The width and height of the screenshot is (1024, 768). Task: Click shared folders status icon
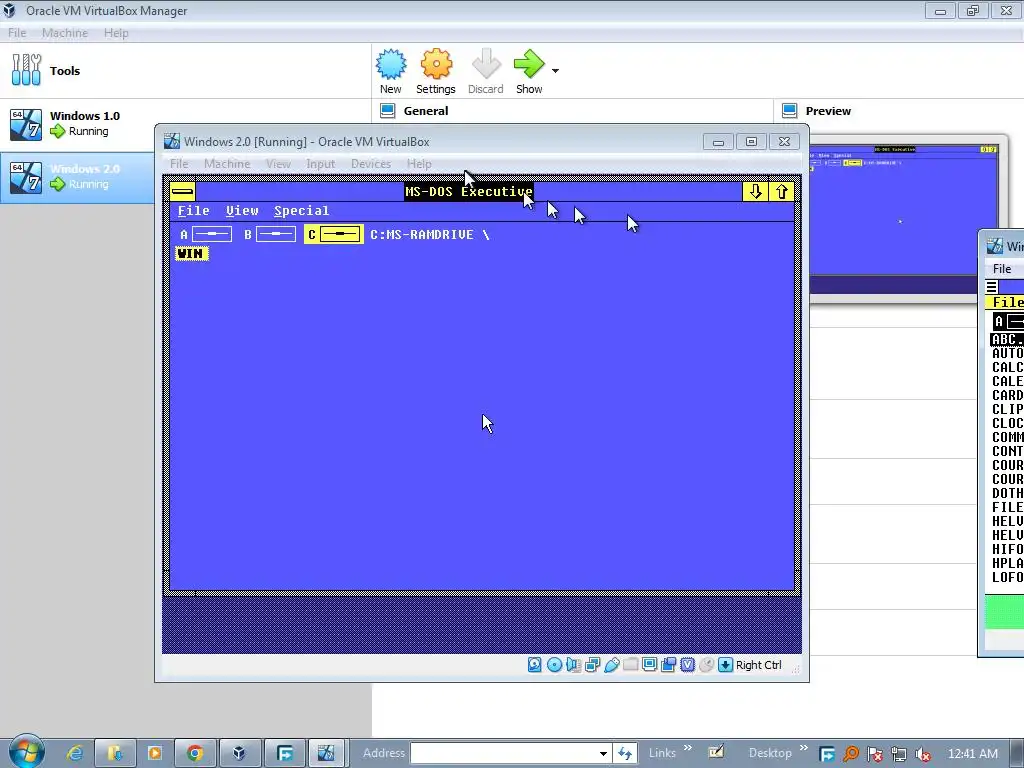coord(630,665)
